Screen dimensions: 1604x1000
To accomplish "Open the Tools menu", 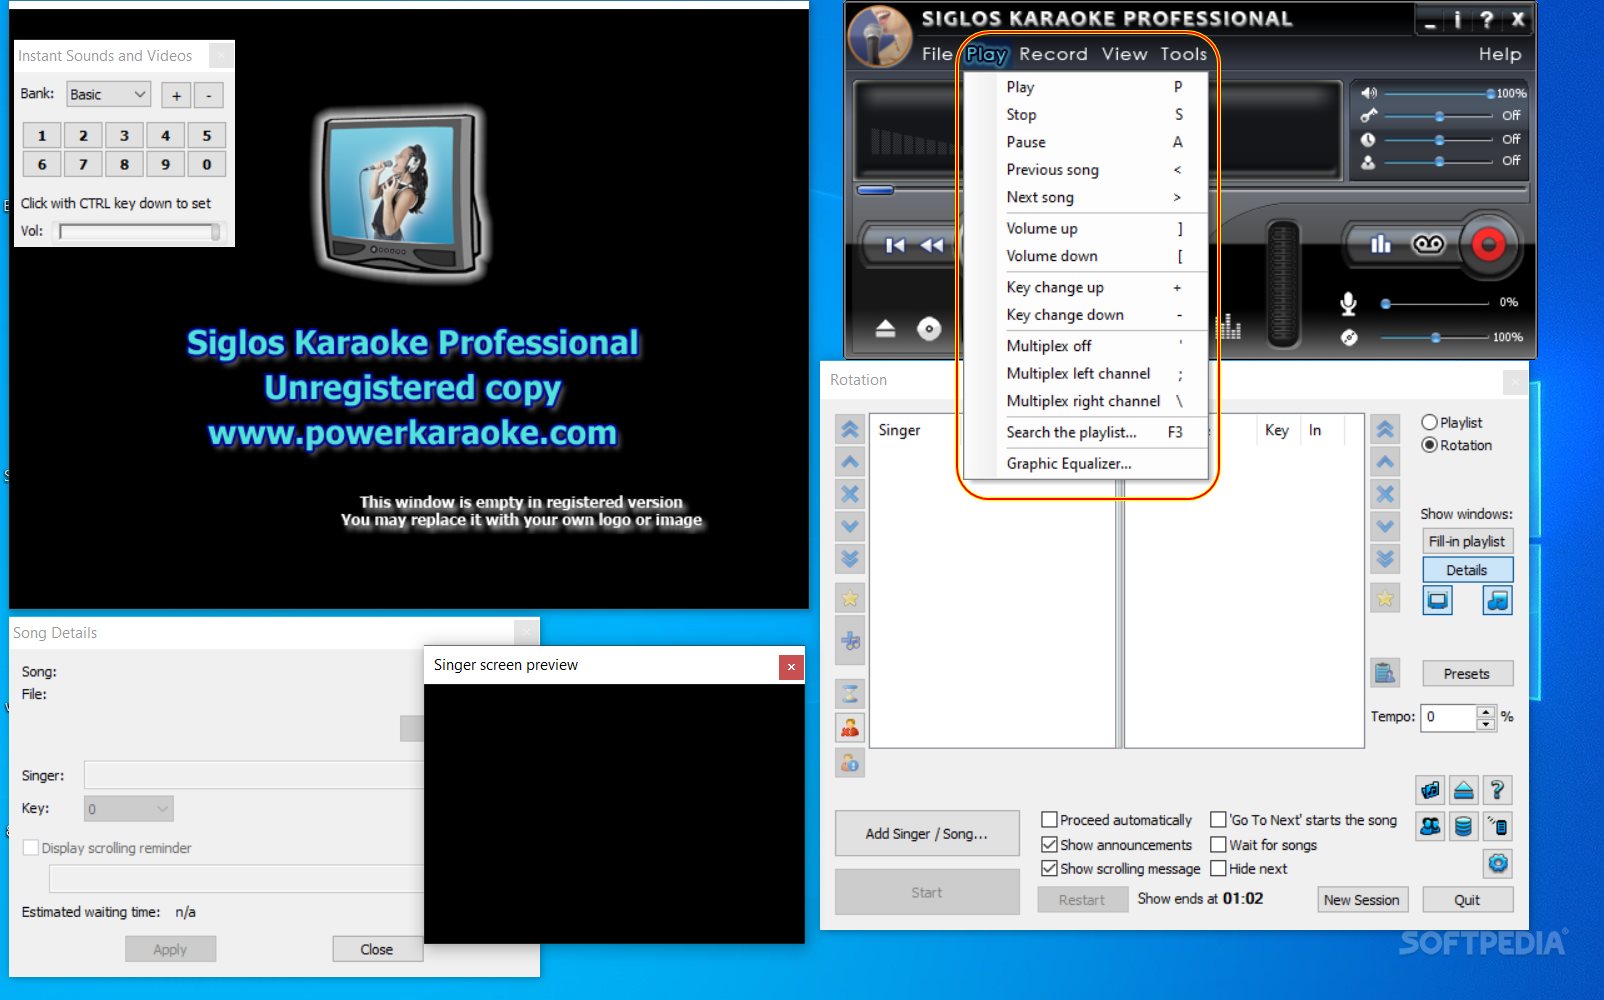I will coord(1183,54).
